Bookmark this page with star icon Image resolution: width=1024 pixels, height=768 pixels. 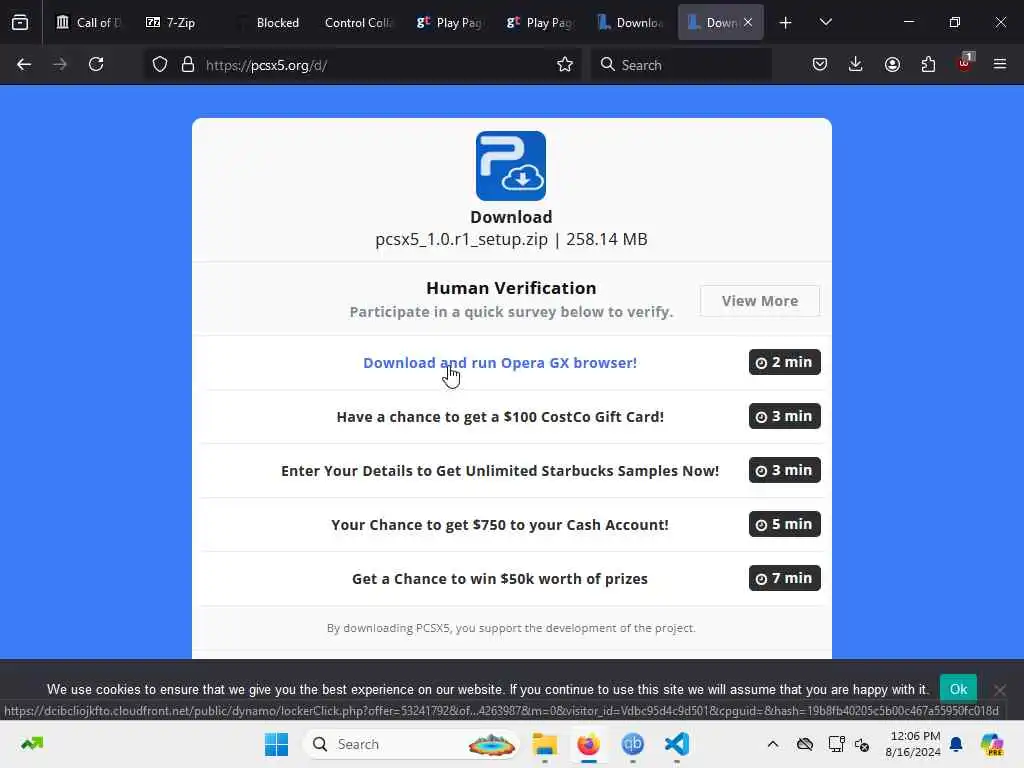point(564,64)
